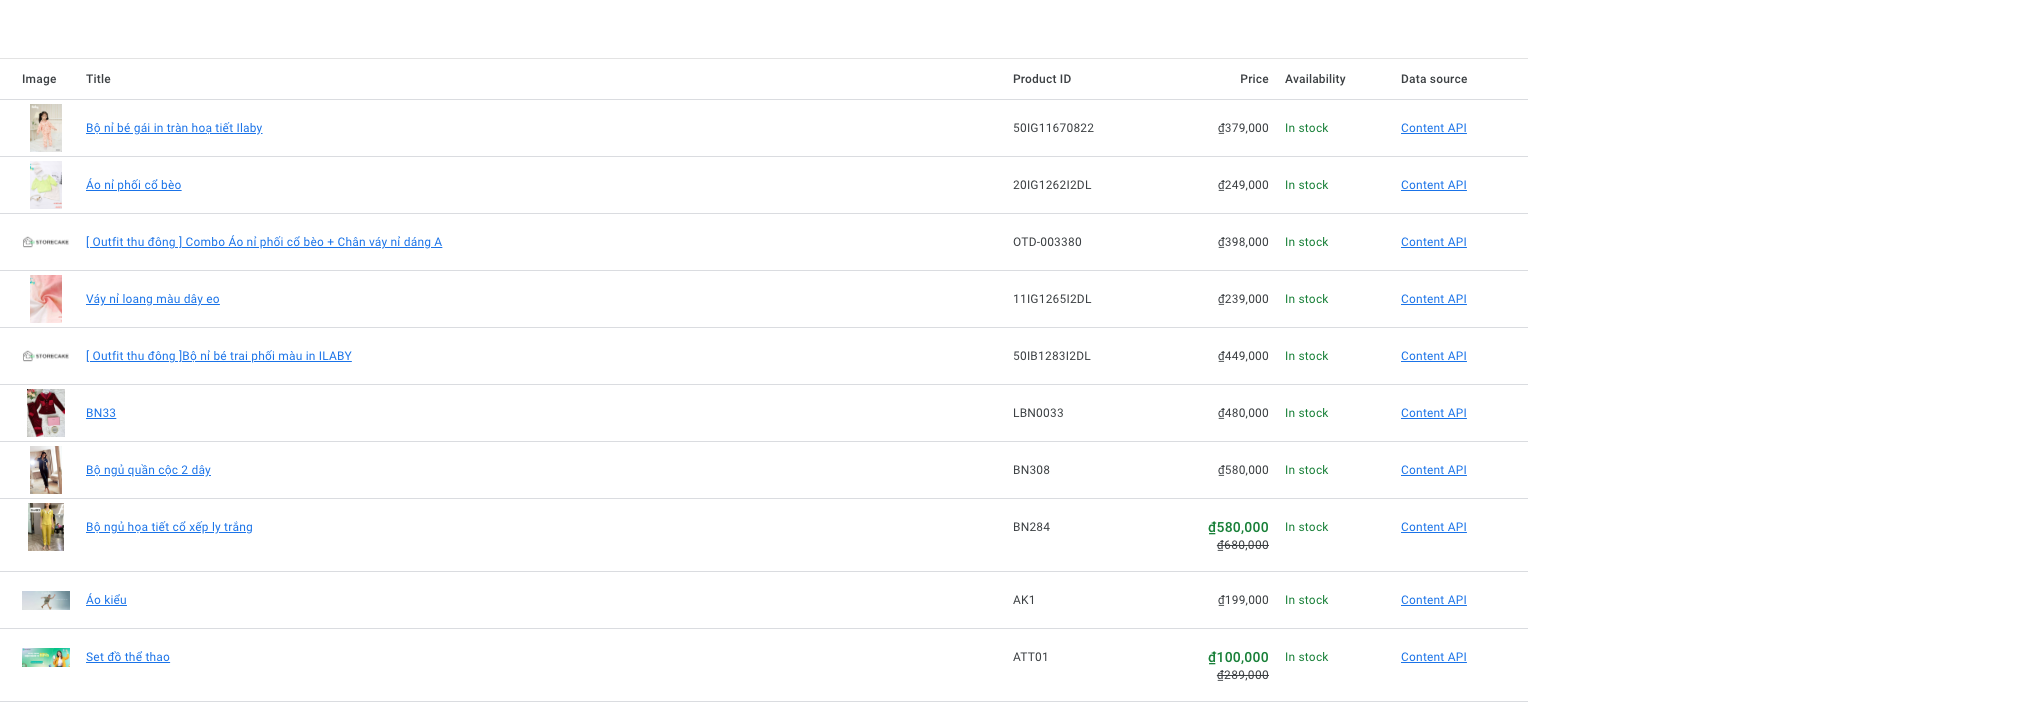This screenshot has width=2030, height=707.
Task: Click yellow pajama thumbnail for BN284
Action: click(x=46, y=527)
